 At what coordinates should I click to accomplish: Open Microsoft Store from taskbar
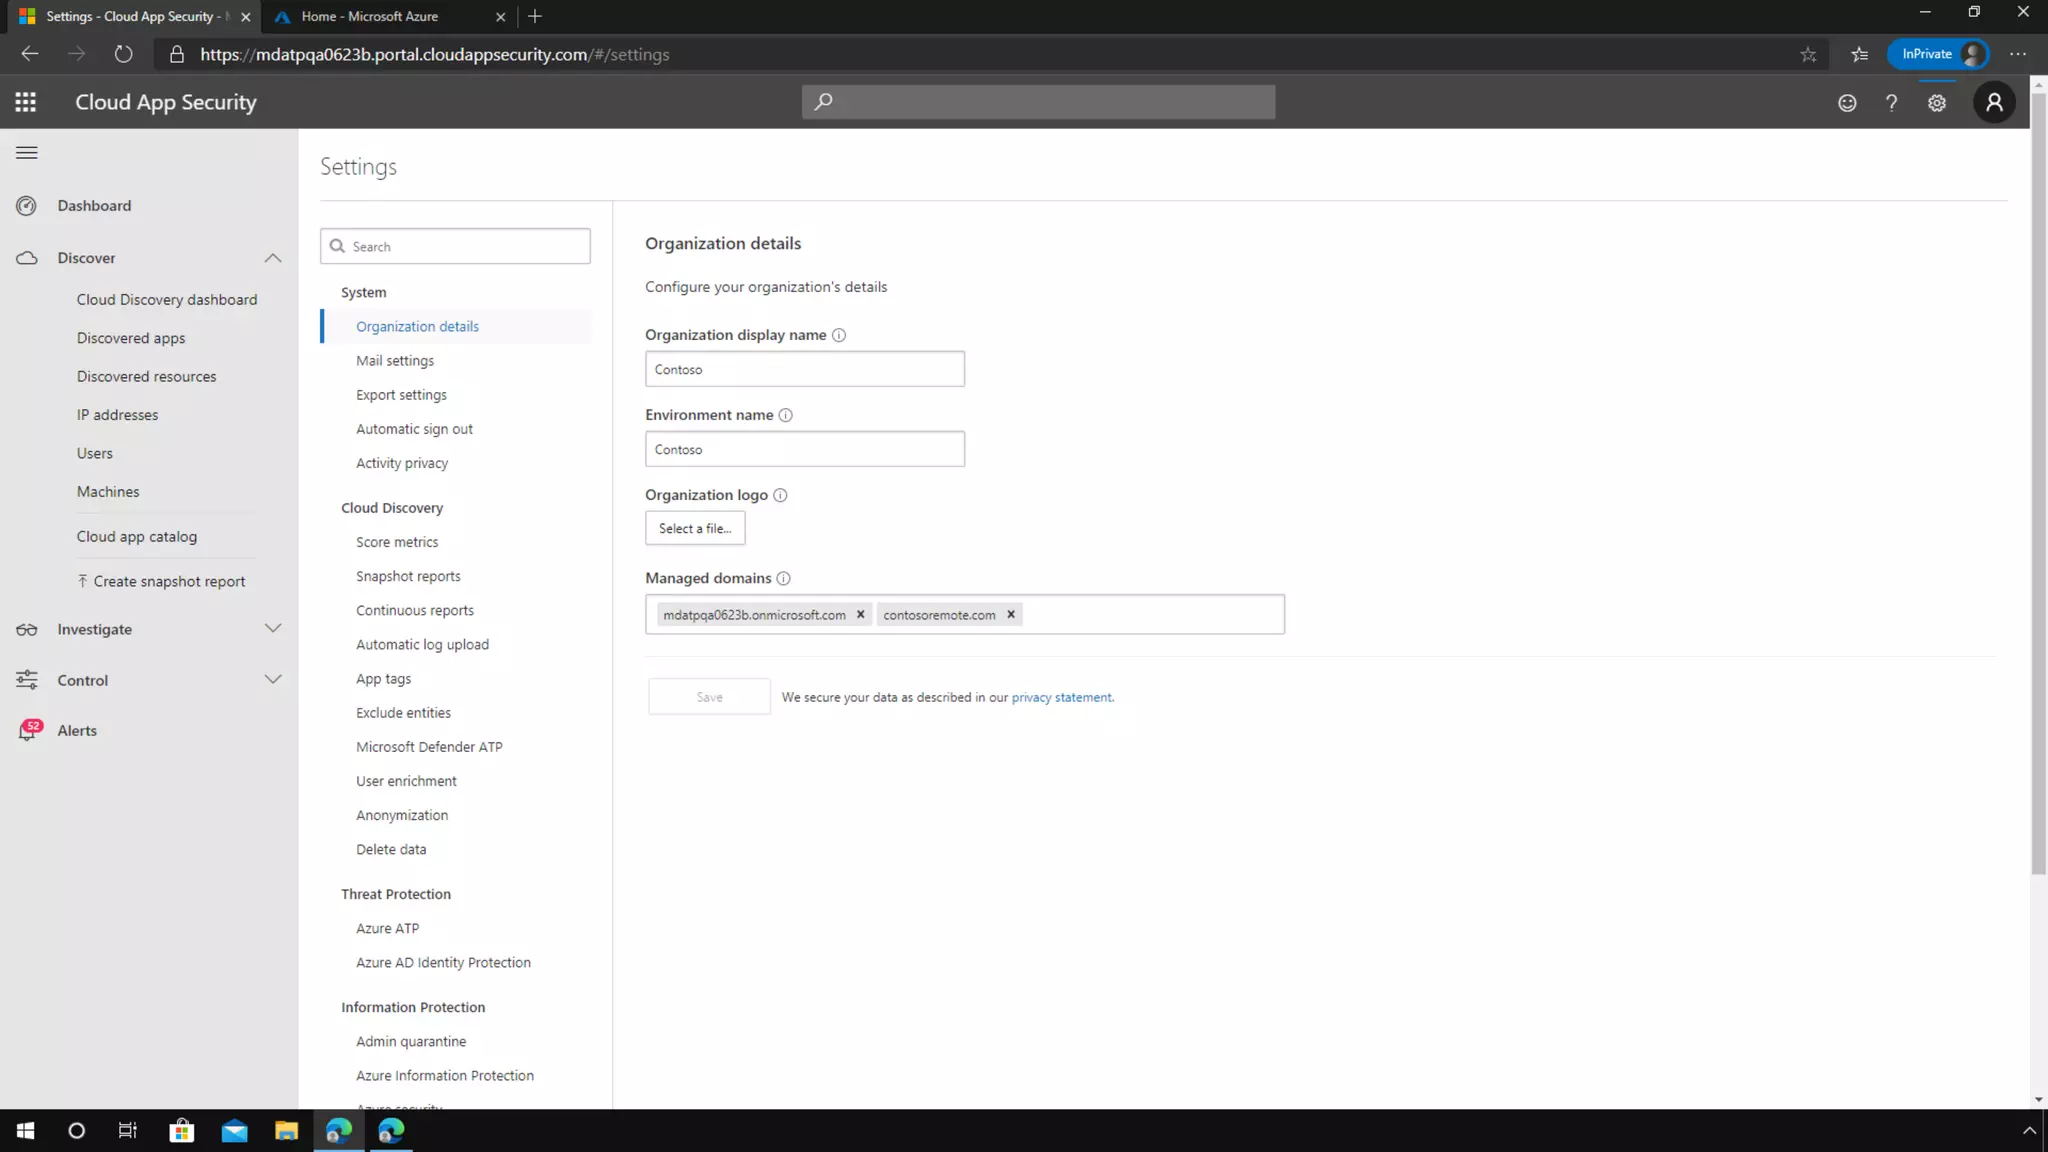[182, 1131]
